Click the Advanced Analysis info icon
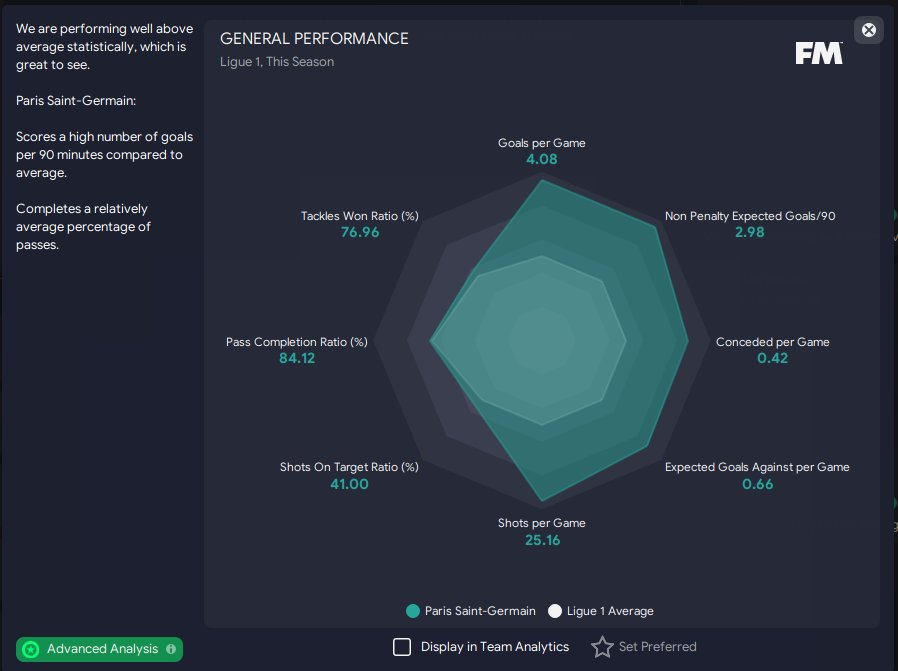Image resolution: width=898 pixels, height=671 pixels. pyautogui.click(x=171, y=649)
